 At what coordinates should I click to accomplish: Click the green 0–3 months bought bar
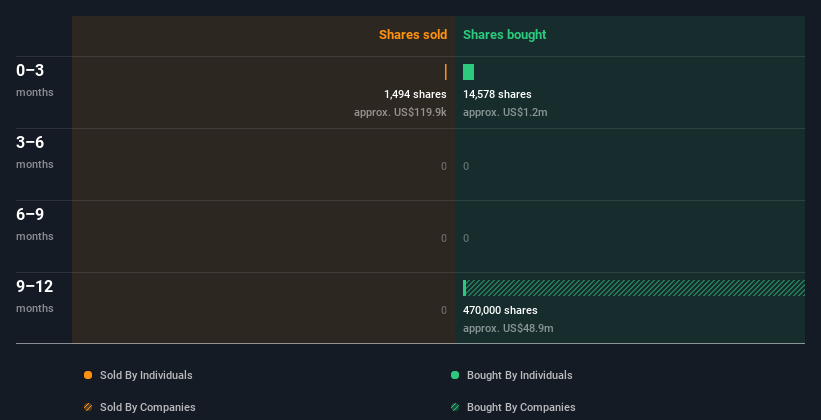(469, 72)
